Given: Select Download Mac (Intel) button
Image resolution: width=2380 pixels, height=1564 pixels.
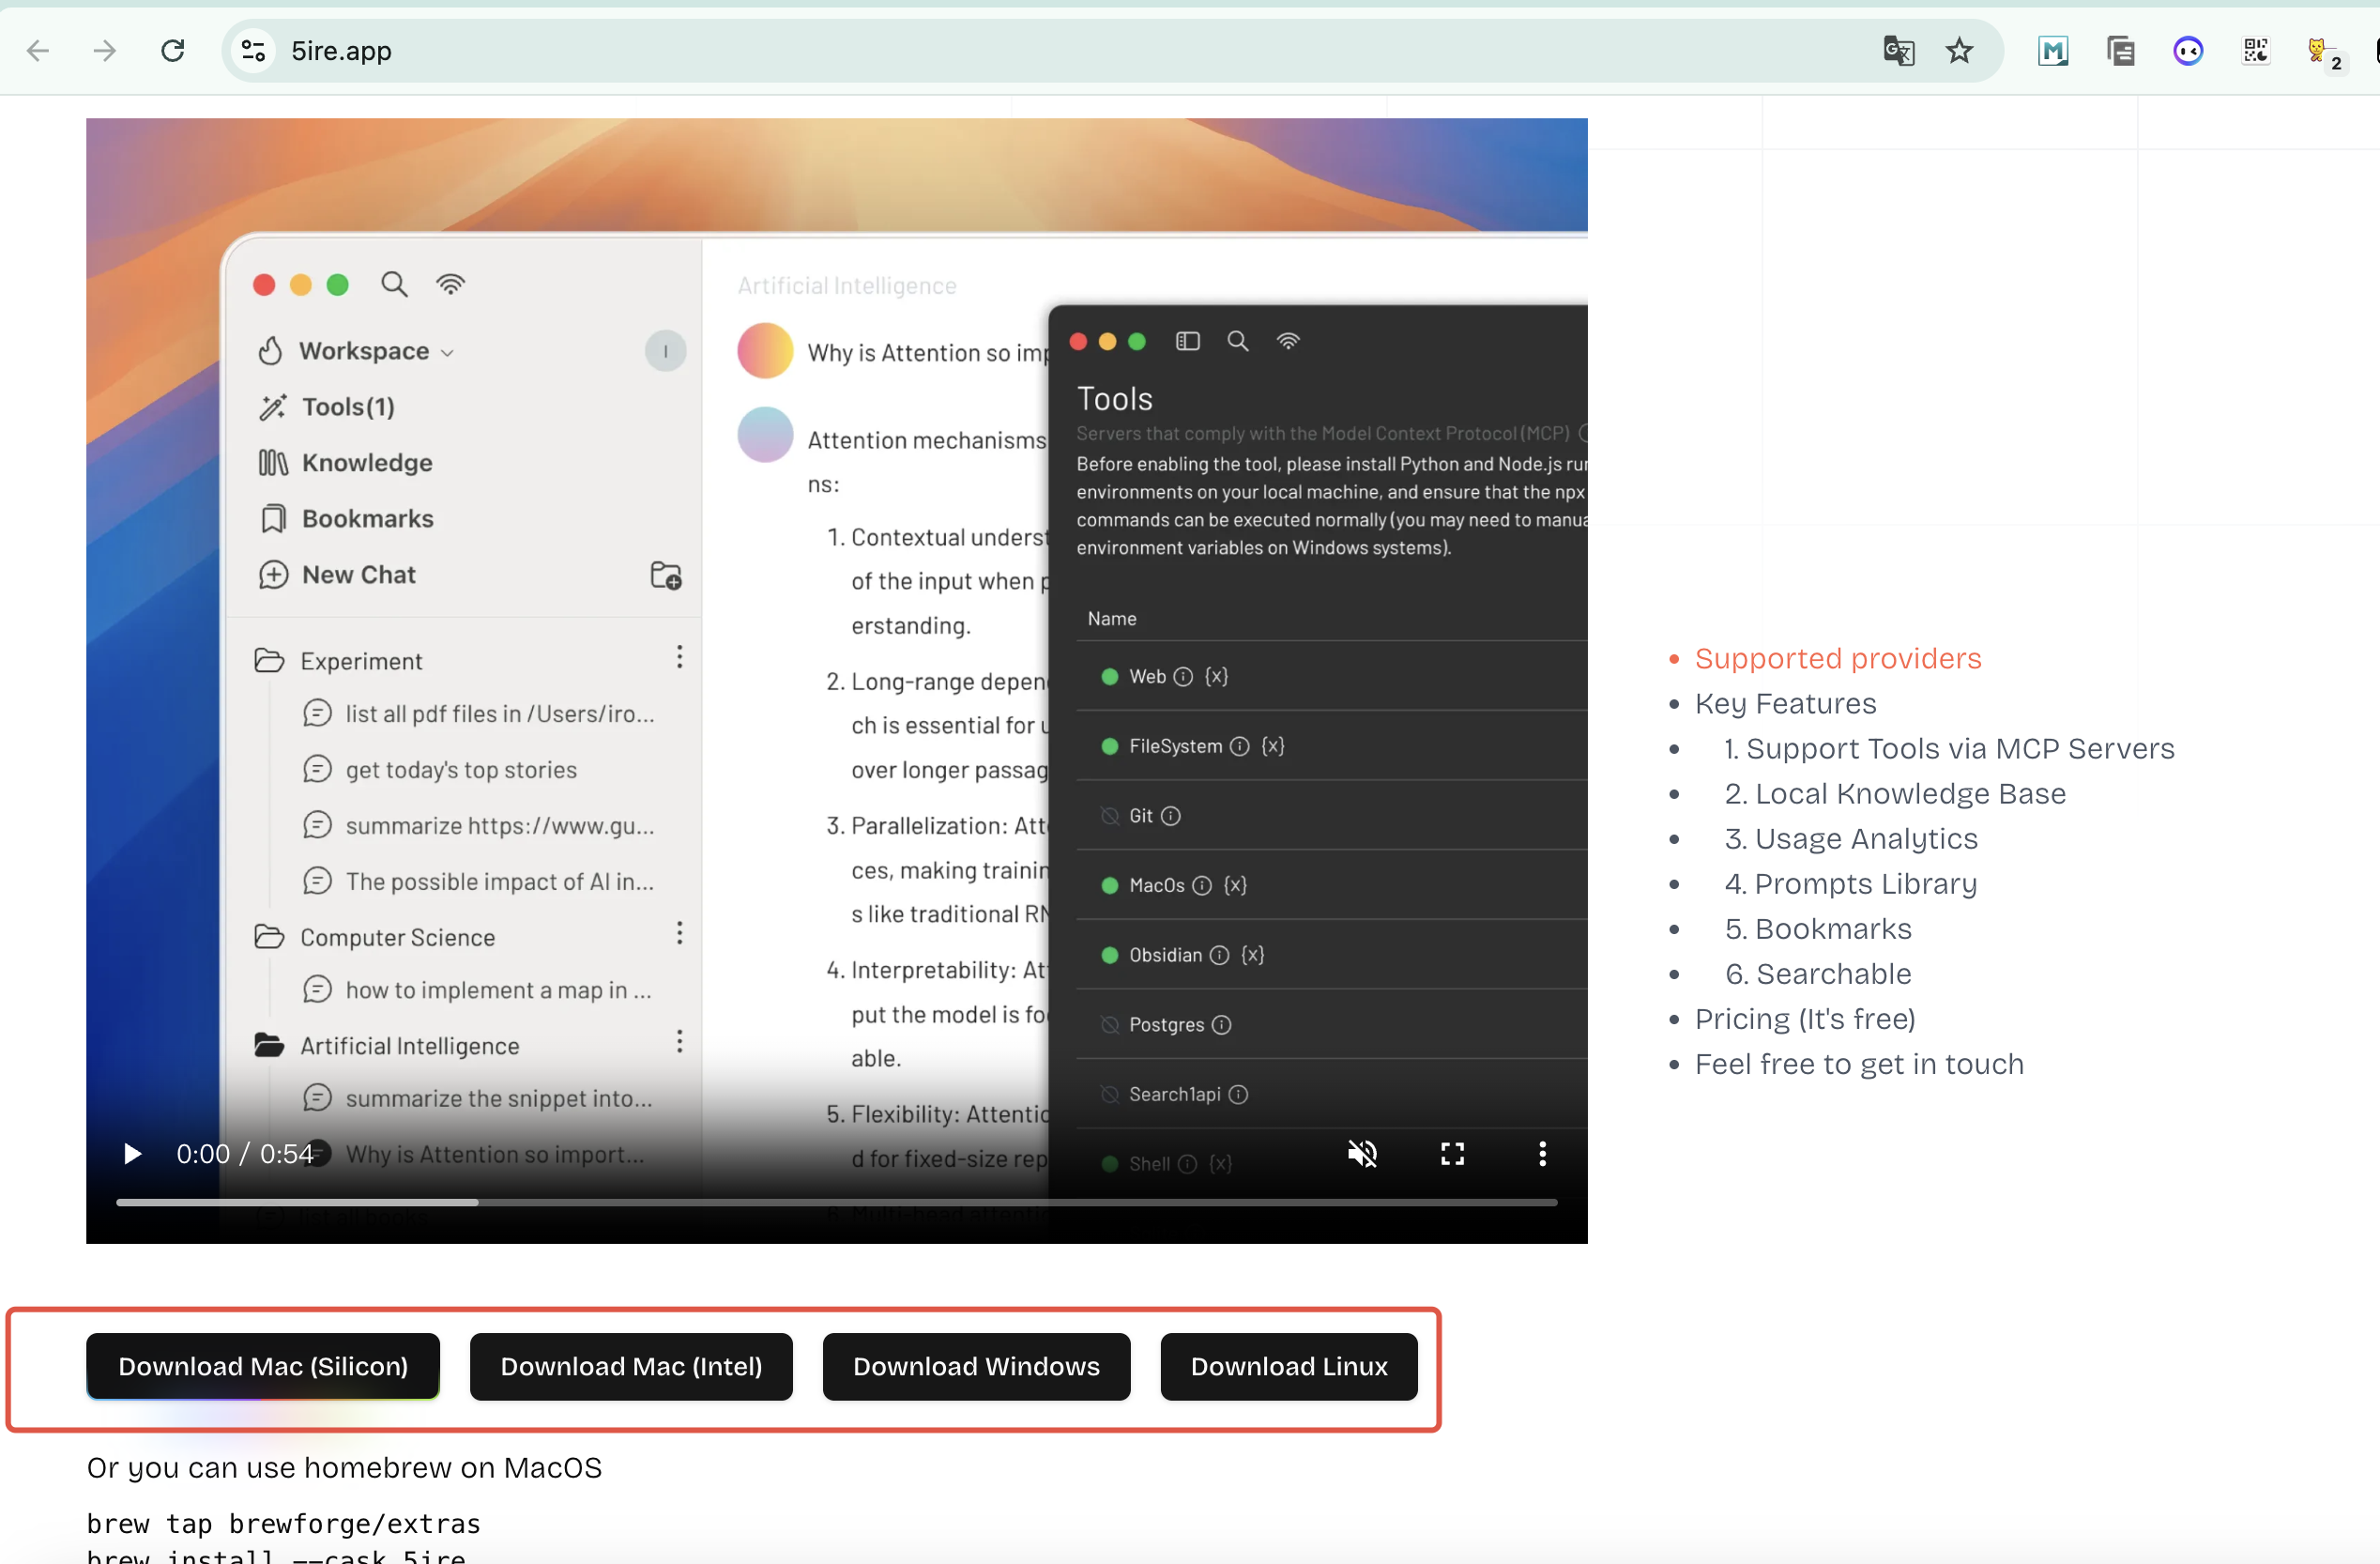Looking at the screenshot, I should pyautogui.click(x=631, y=1366).
